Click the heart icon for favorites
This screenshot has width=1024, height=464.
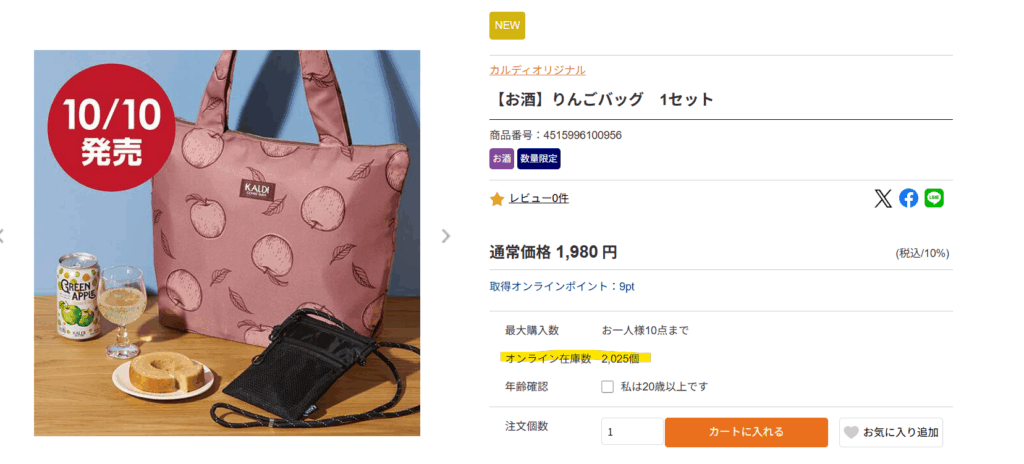[851, 433]
